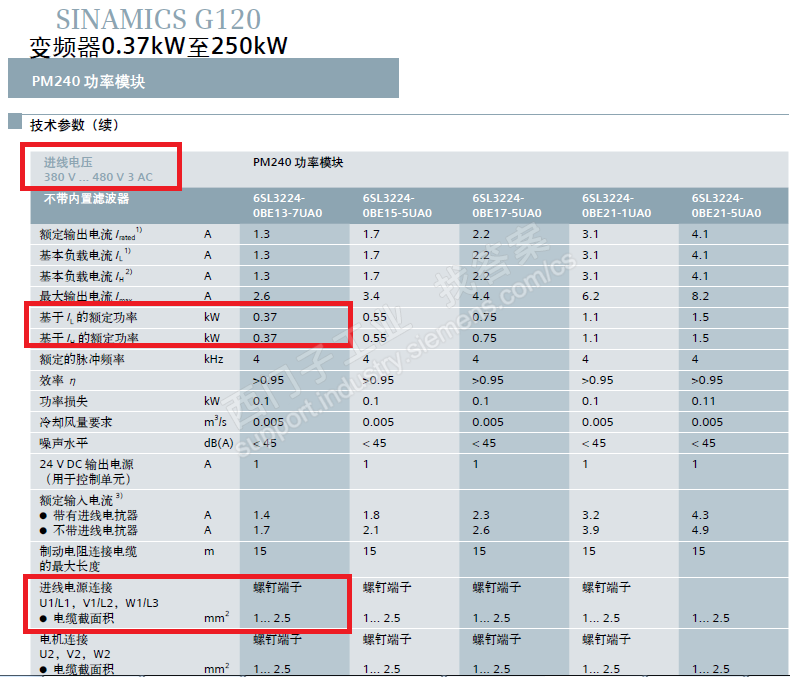Select the 最大输出电流 row label
The width and height of the screenshot is (790, 677).
(x=86, y=296)
